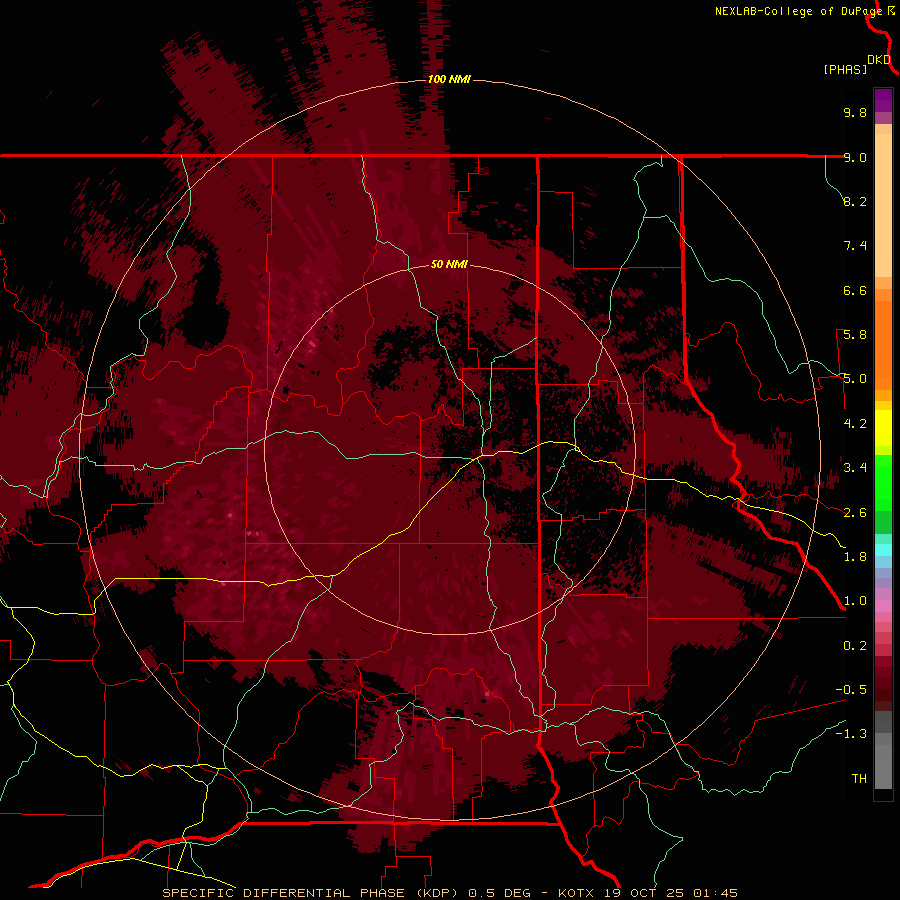Select the 8.2 scale value
This screenshot has height=900, width=900.
(855, 201)
